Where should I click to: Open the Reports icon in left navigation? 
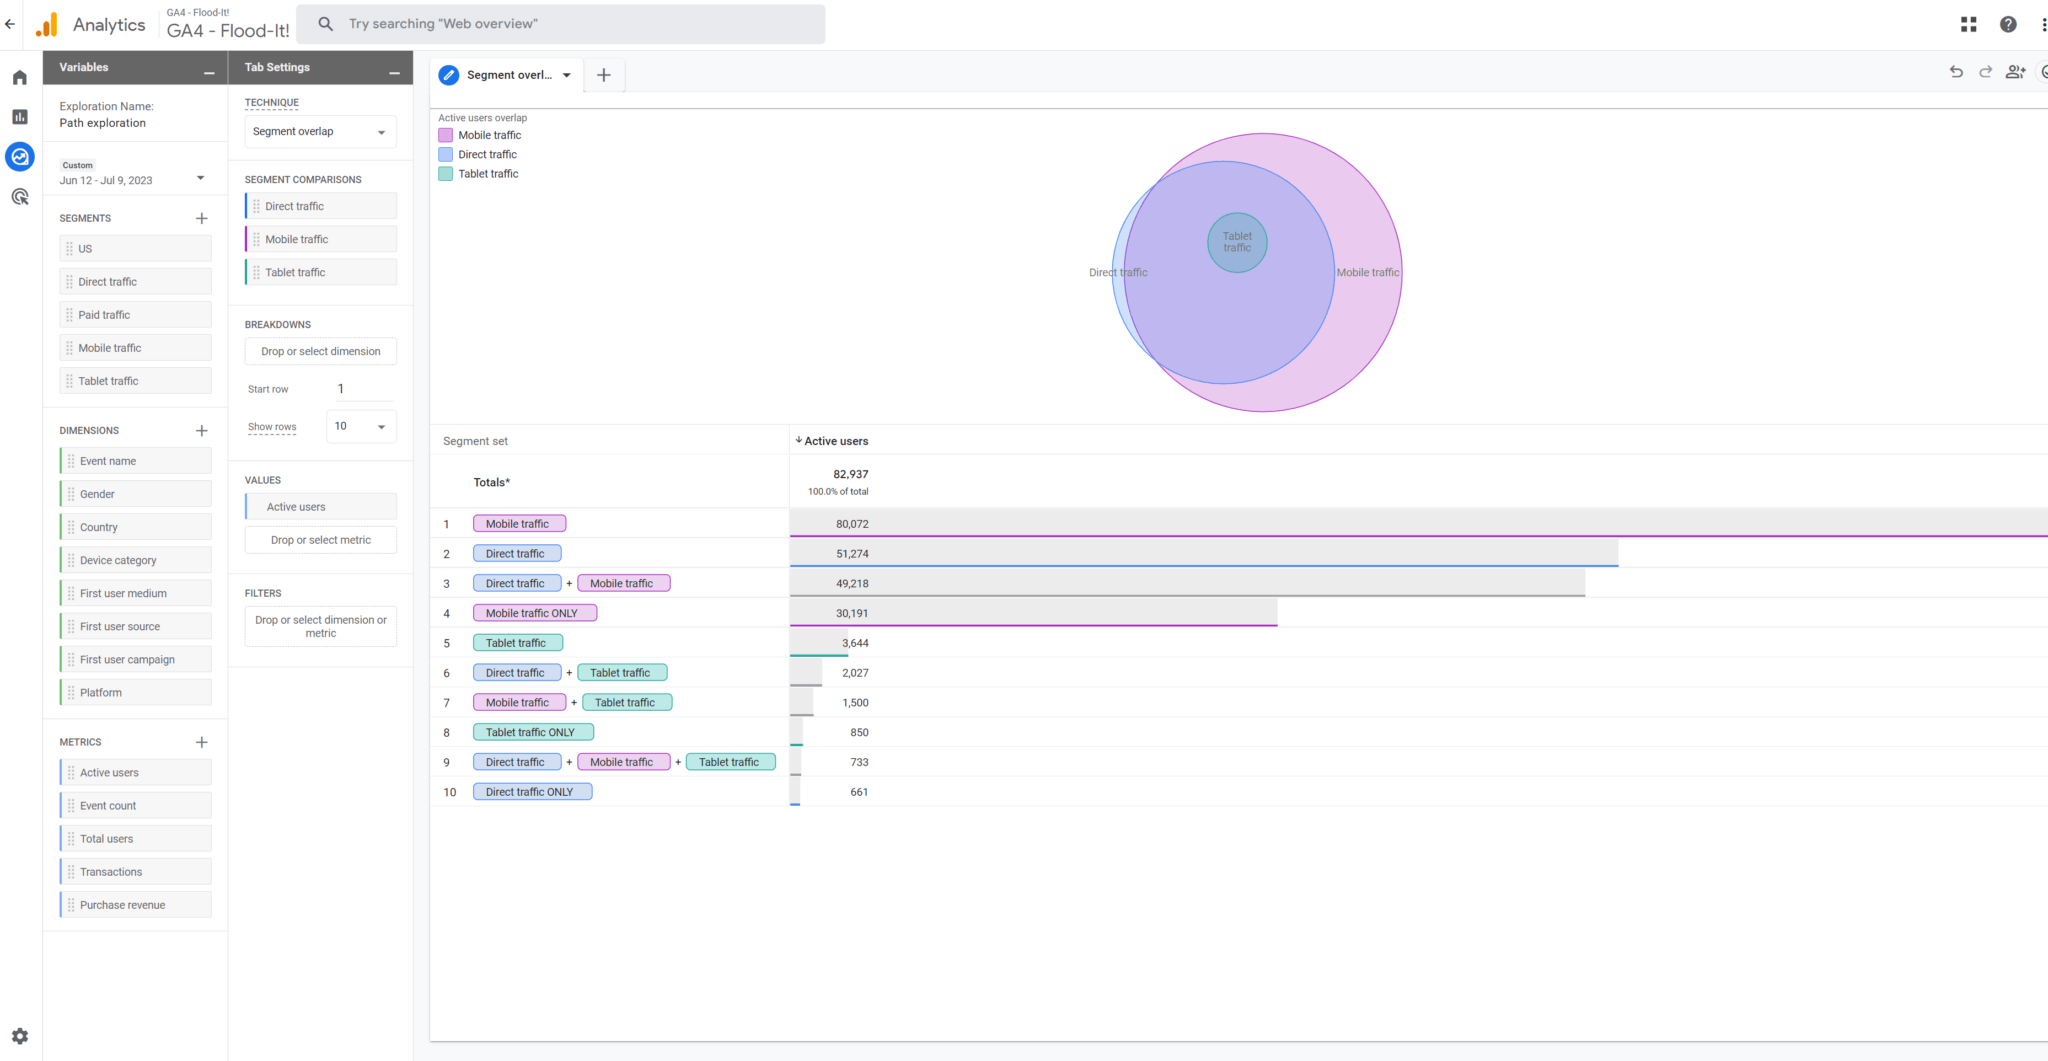pos(19,116)
